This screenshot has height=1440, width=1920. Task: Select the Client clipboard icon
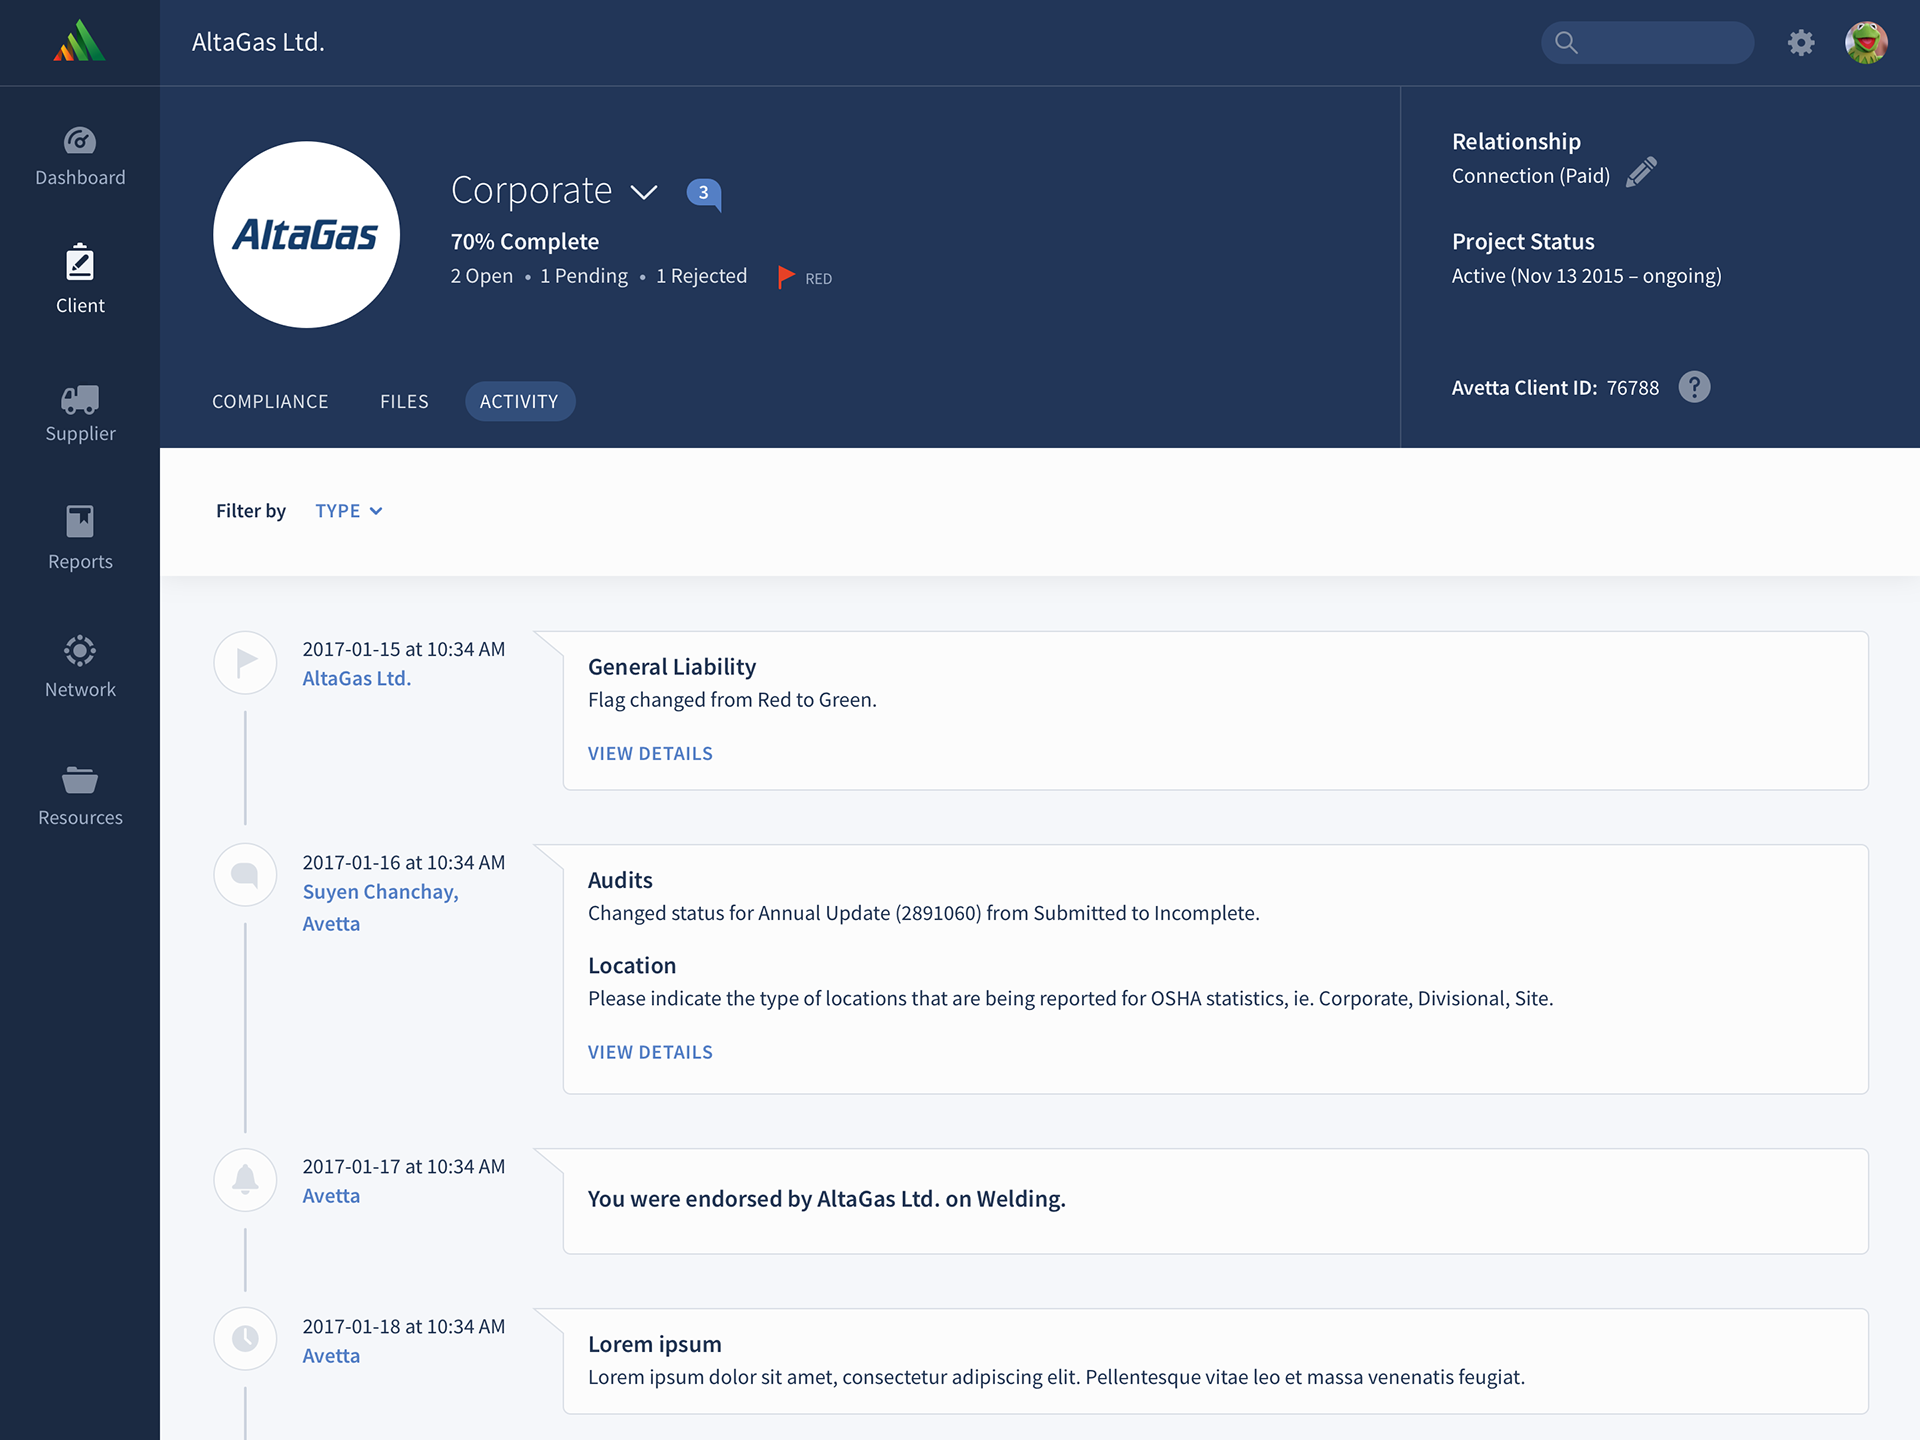pyautogui.click(x=80, y=262)
